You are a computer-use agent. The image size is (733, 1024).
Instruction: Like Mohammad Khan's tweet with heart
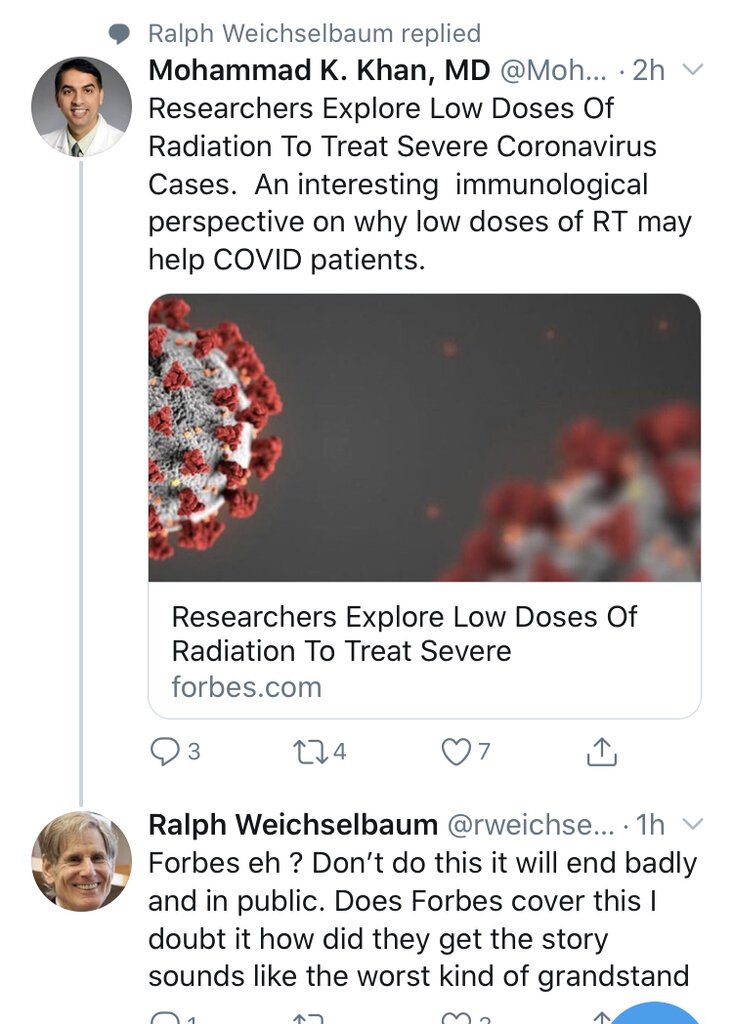point(456,752)
